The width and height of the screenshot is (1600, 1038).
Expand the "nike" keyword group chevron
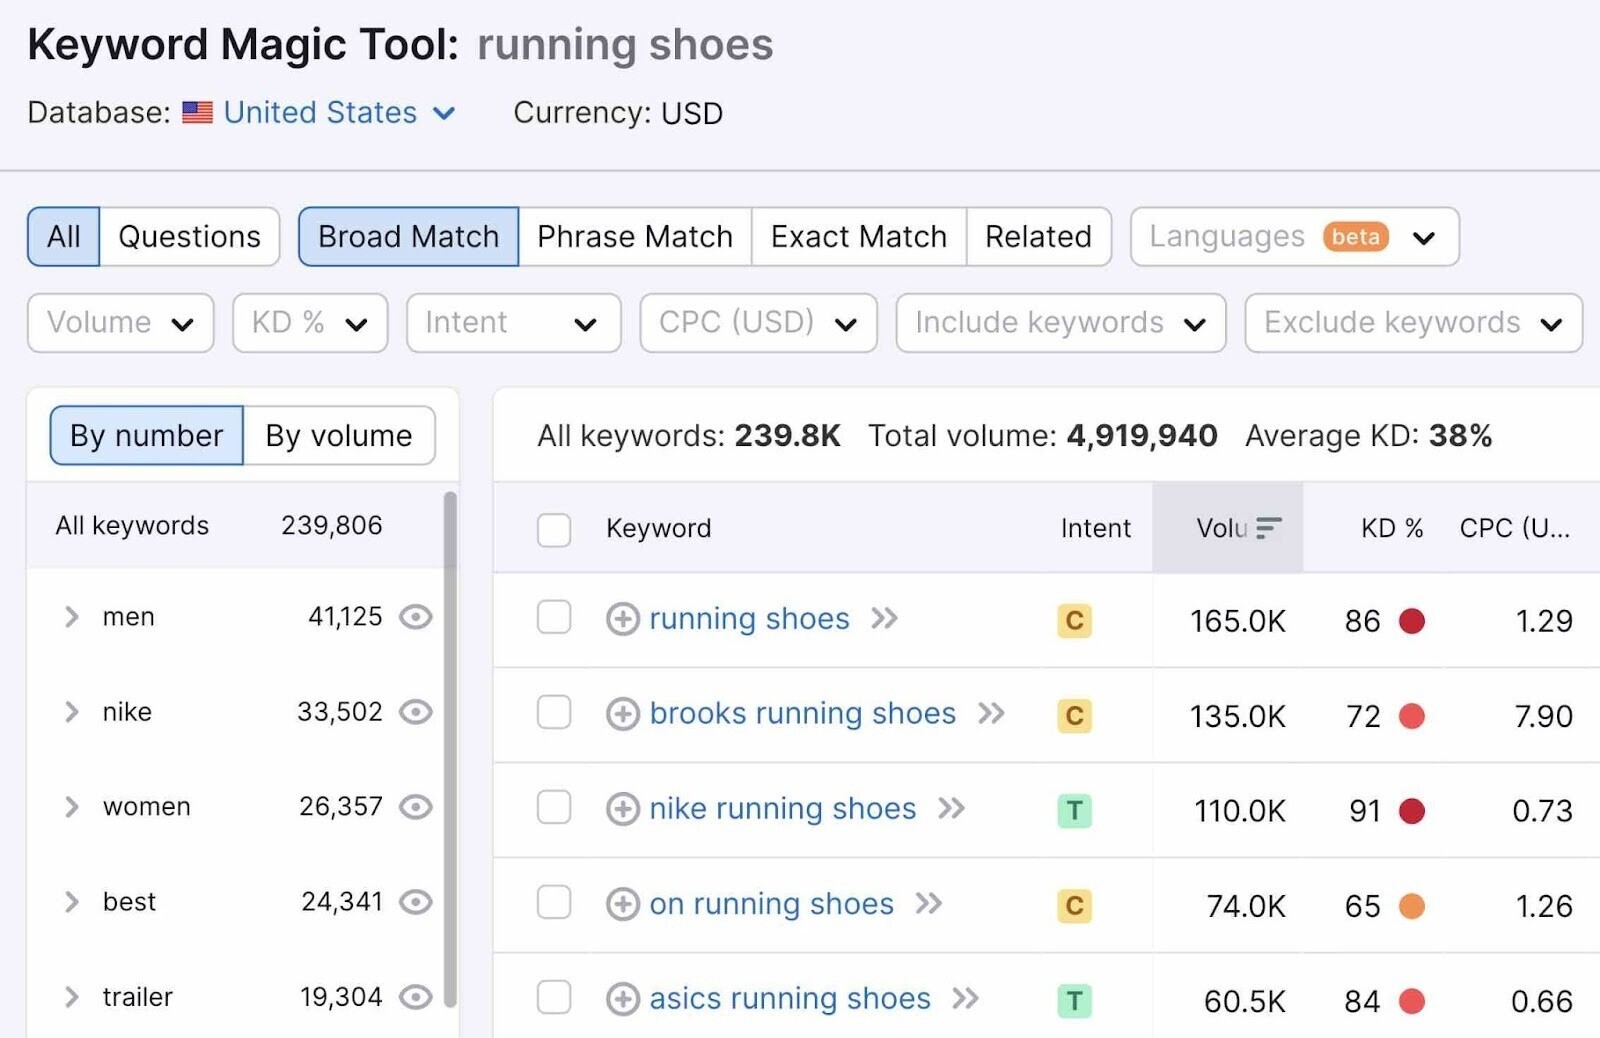[71, 712]
